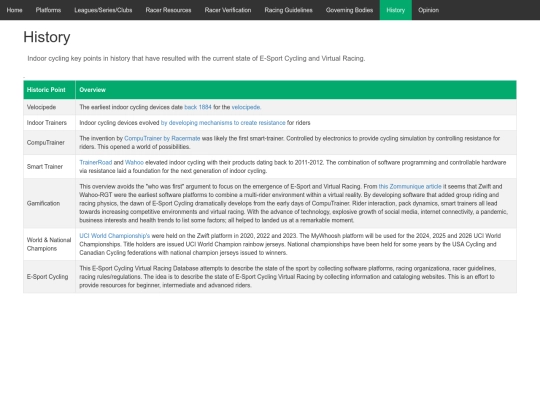Select the 'CompuTrainer' row label
Image resolution: width=540 pixels, height=405 pixels.
coord(46,143)
